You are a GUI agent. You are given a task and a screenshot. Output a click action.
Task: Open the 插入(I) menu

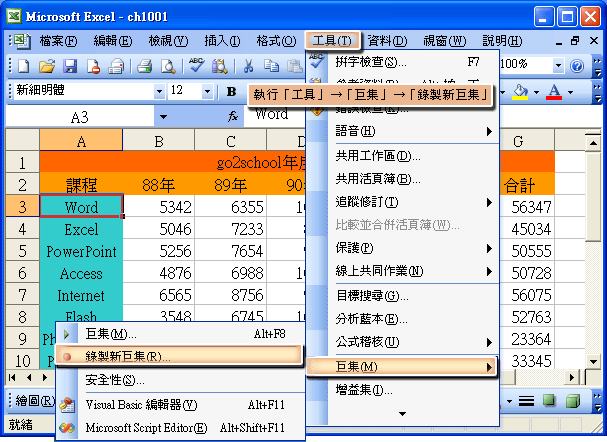(x=222, y=41)
